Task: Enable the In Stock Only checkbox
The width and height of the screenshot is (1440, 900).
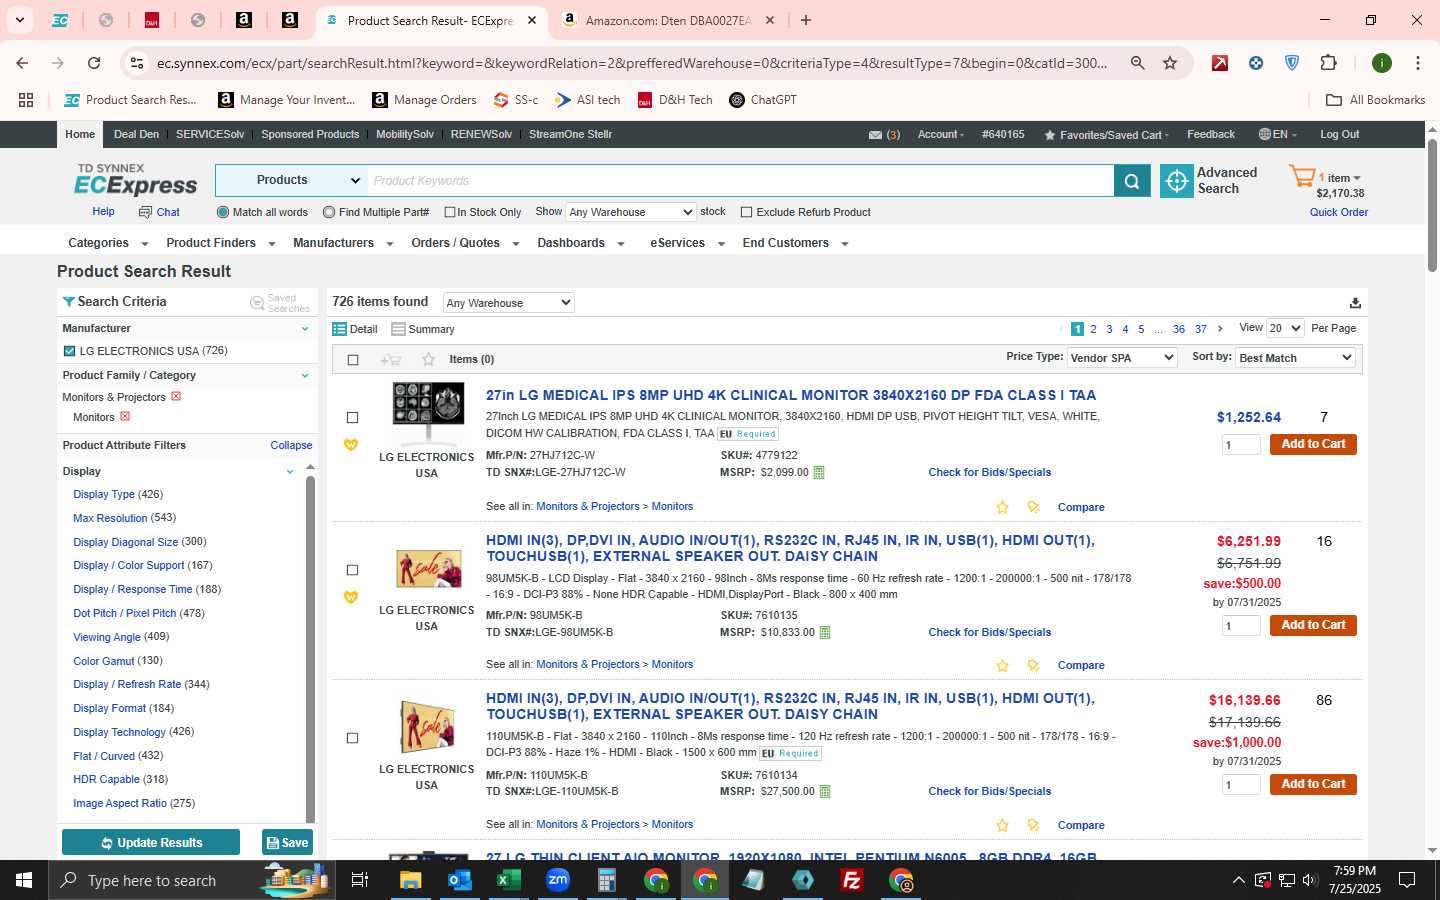Action: tap(450, 212)
